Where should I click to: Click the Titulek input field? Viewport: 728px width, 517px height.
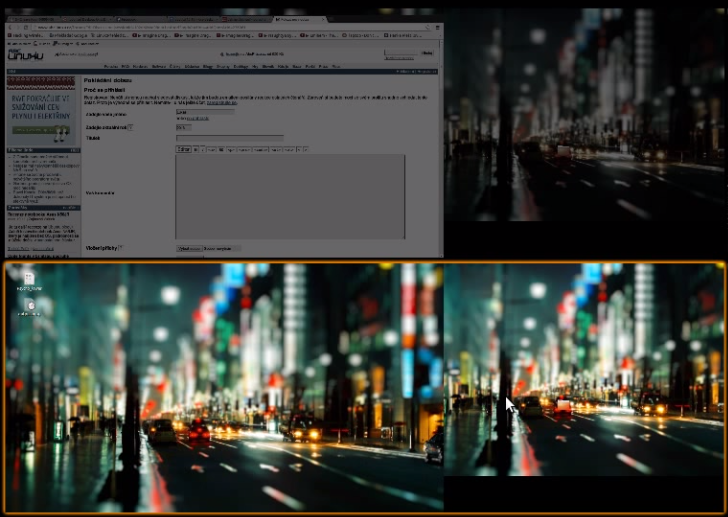point(229,138)
